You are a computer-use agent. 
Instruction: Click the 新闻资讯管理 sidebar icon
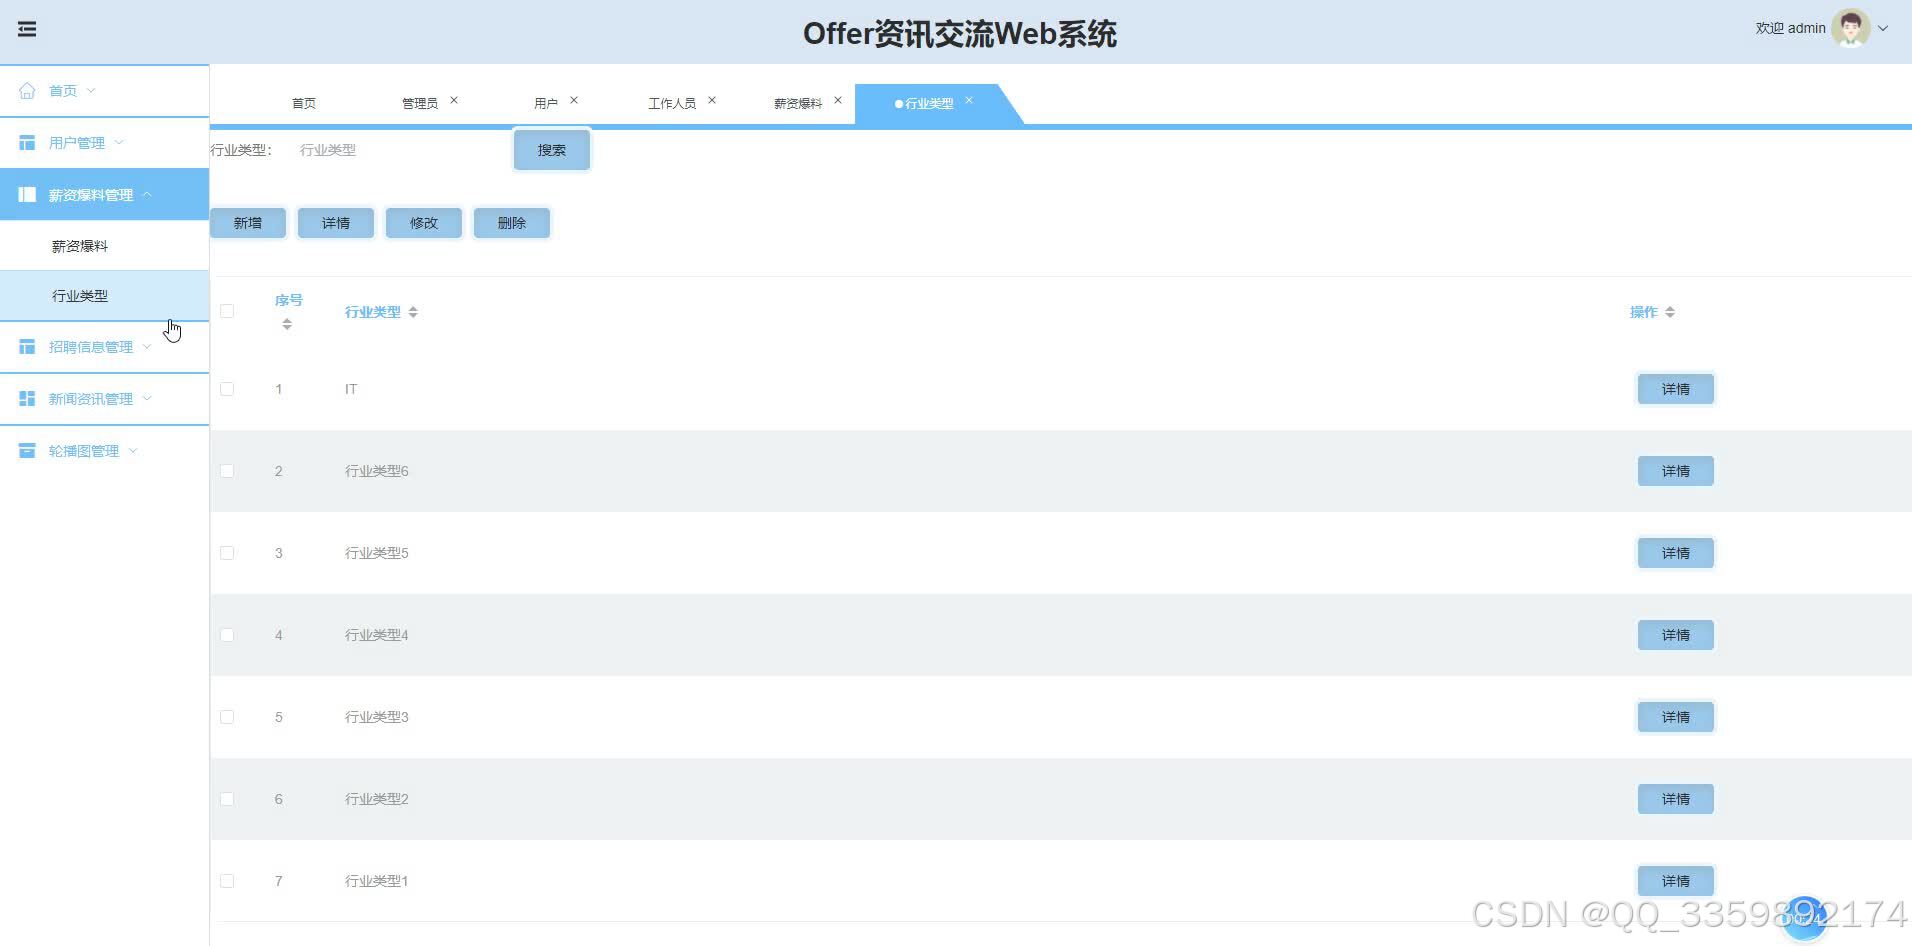tap(26, 398)
